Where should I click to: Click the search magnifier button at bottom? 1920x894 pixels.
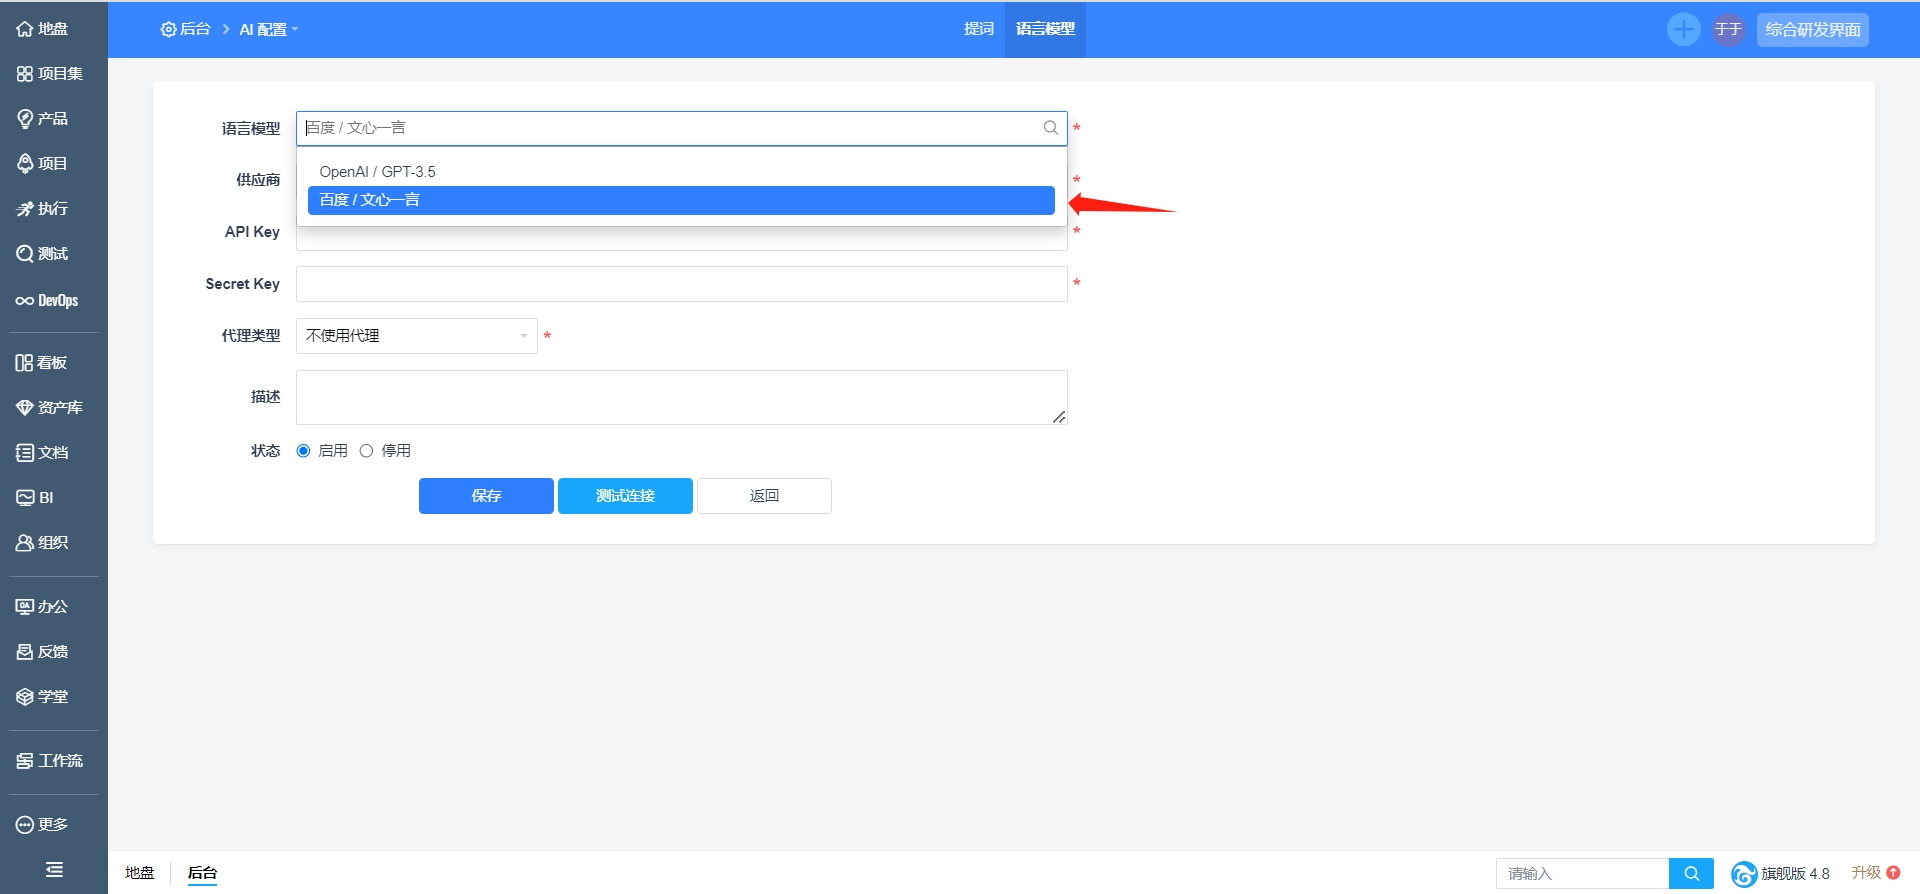point(1691,873)
